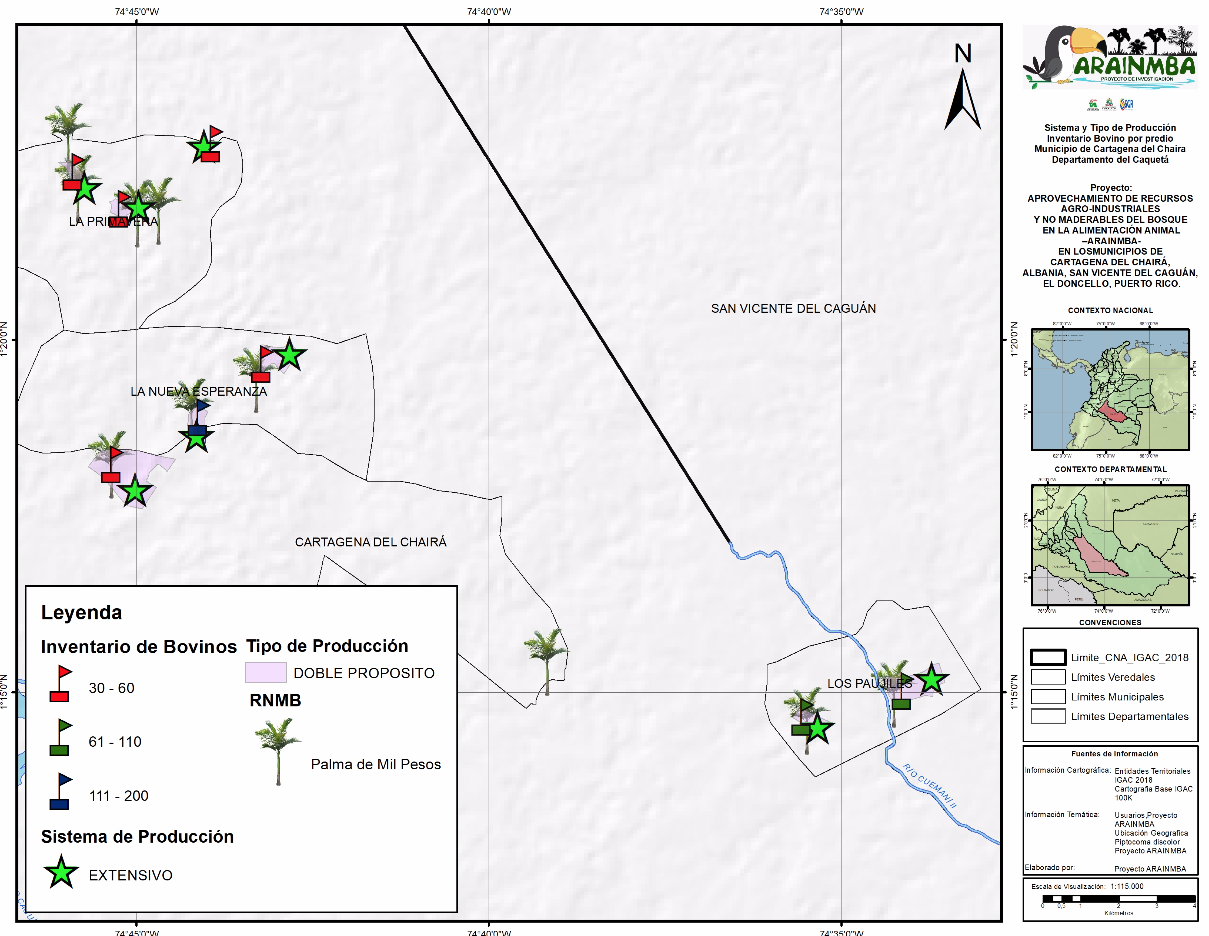Click the '61 - 110' legend label
Viewport: 1209px width, 936px height.
coord(115,742)
